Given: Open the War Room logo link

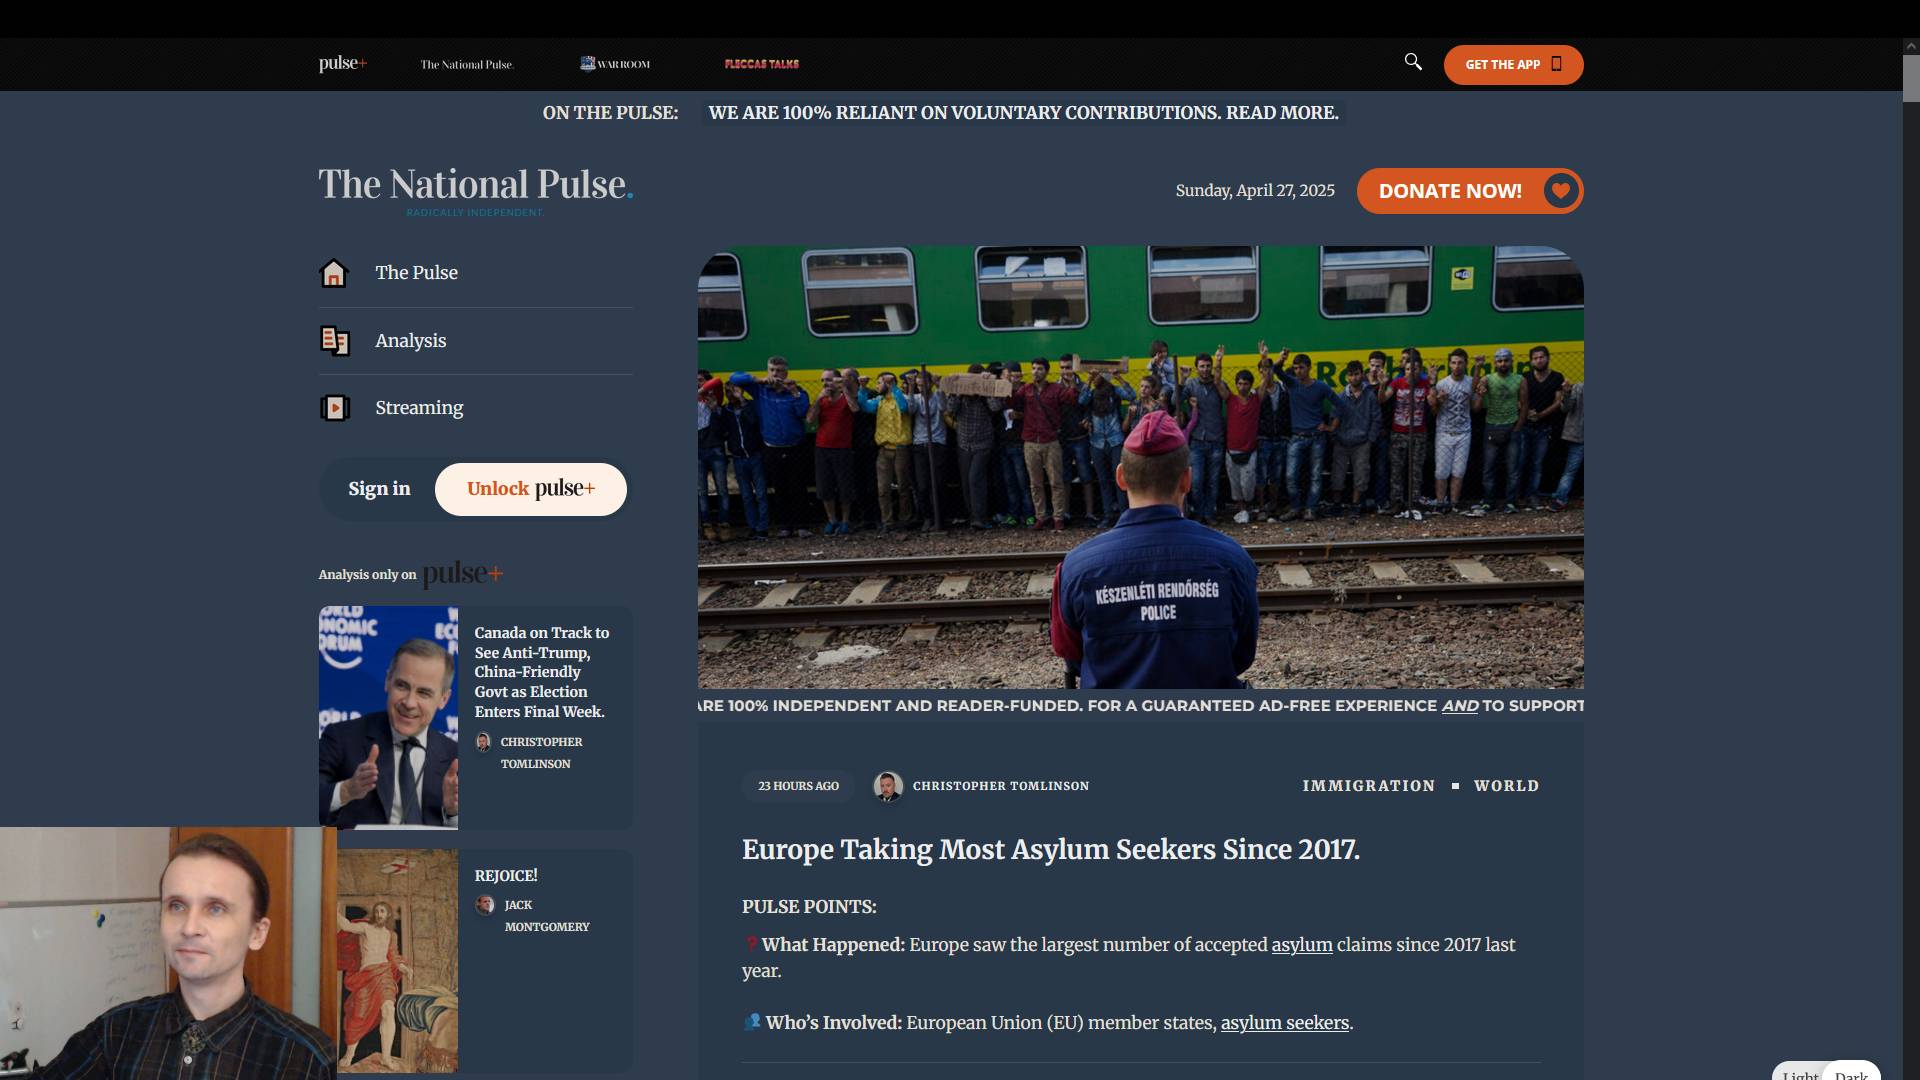Looking at the screenshot, I should [x=615, y=64].
